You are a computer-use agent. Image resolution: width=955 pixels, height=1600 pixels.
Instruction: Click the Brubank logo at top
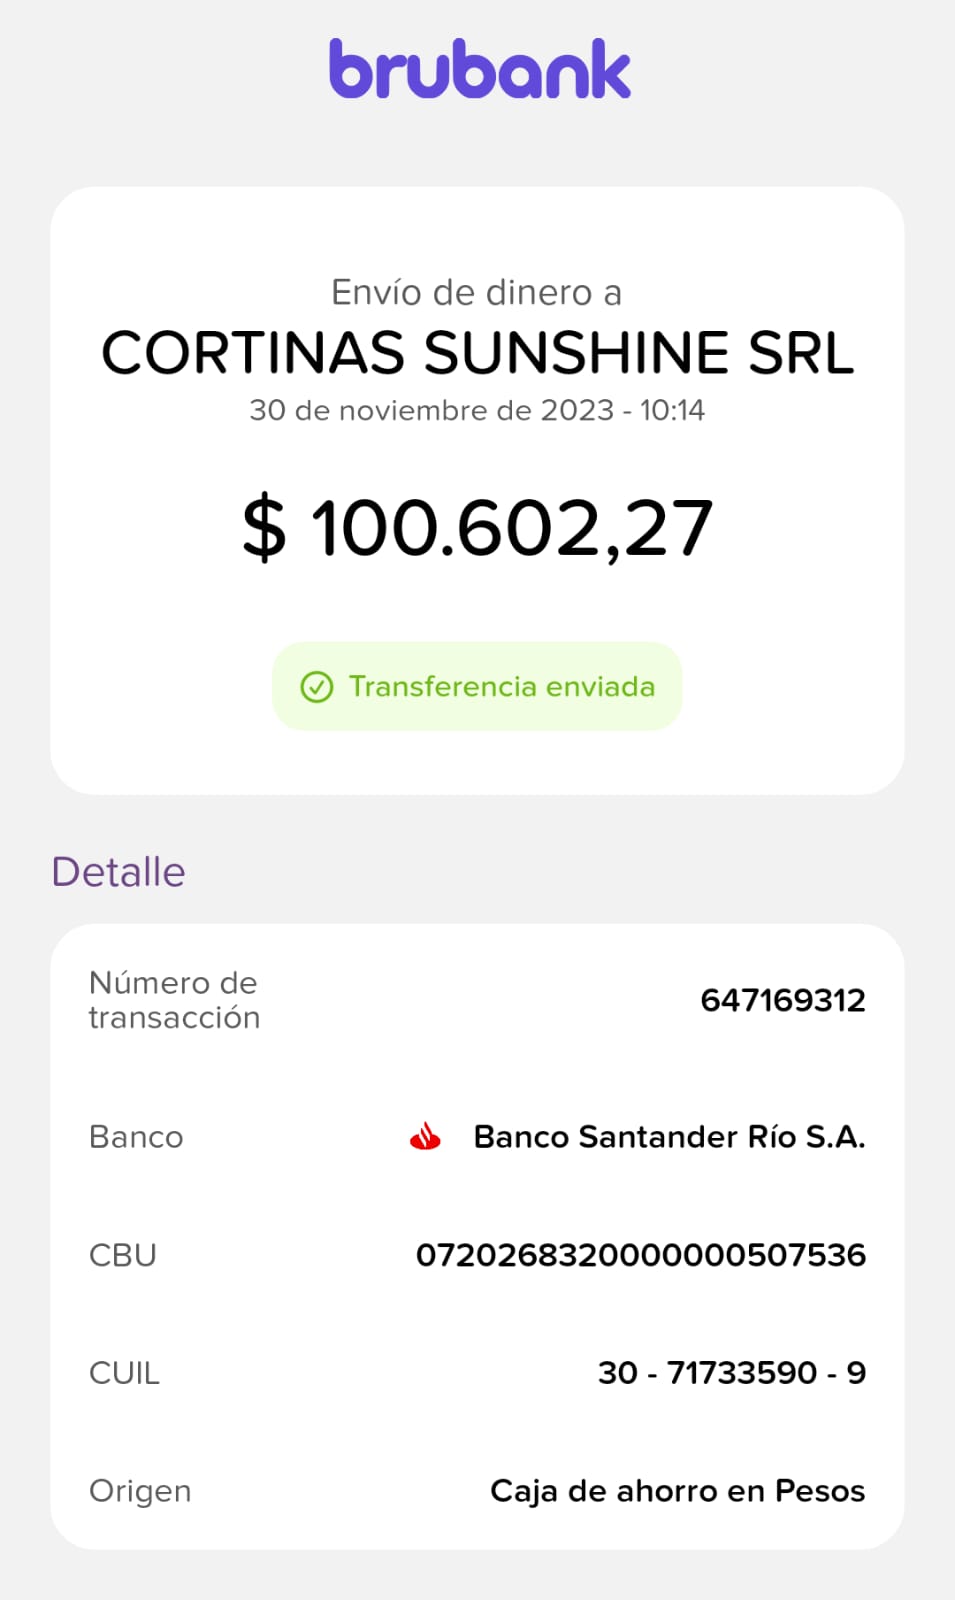[480, 69]
